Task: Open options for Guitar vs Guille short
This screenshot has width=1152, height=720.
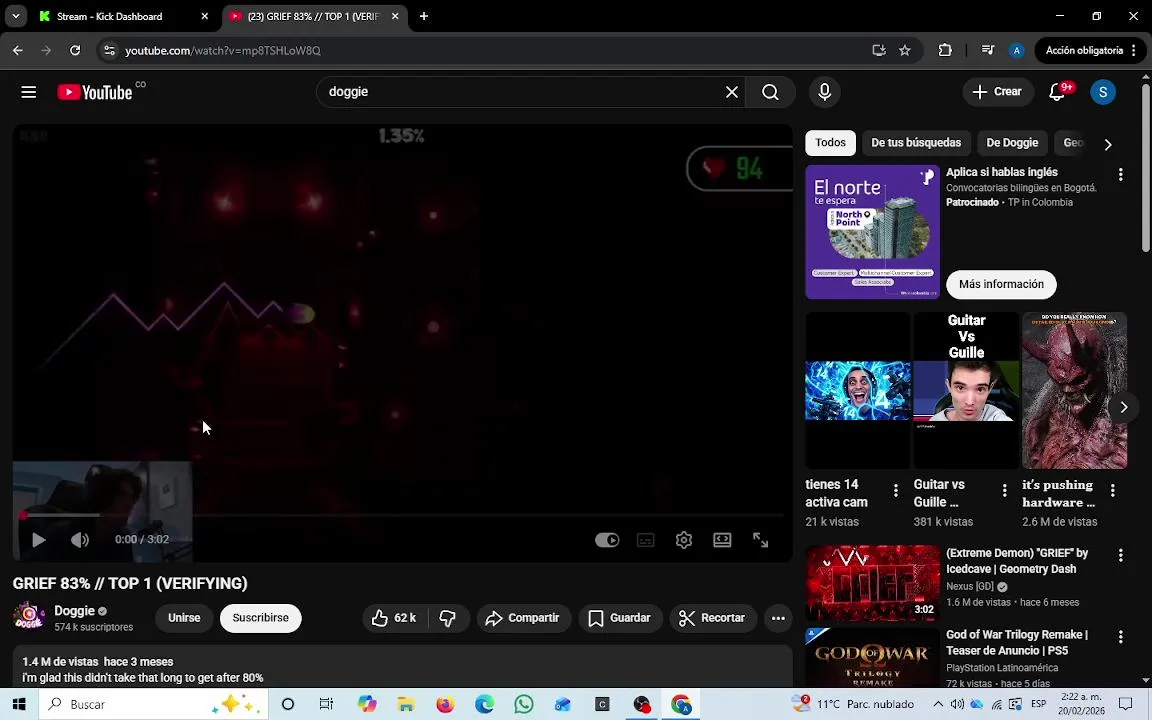Action: click(x=1004, y=490)
